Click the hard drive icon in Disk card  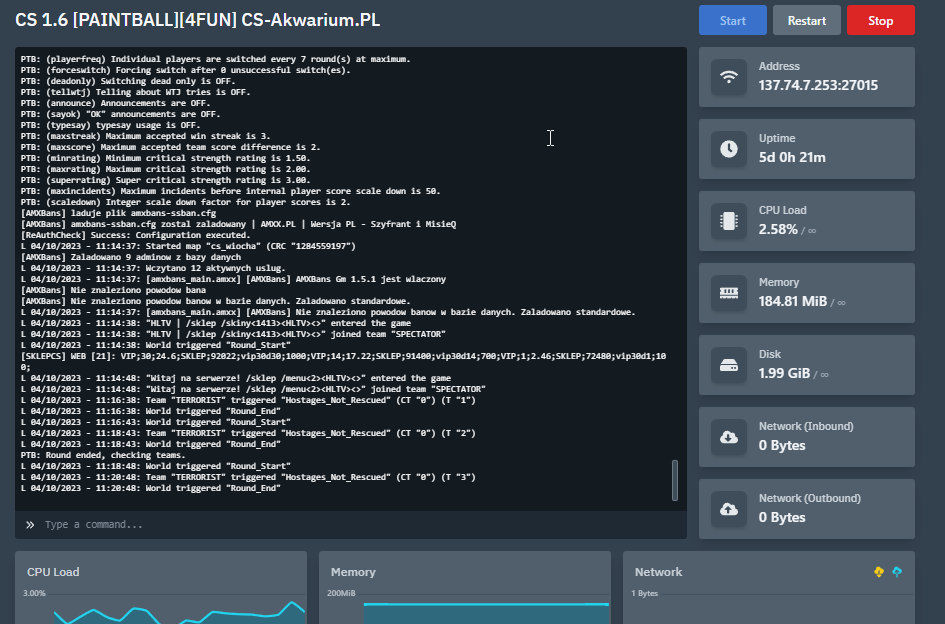point(729,365)
